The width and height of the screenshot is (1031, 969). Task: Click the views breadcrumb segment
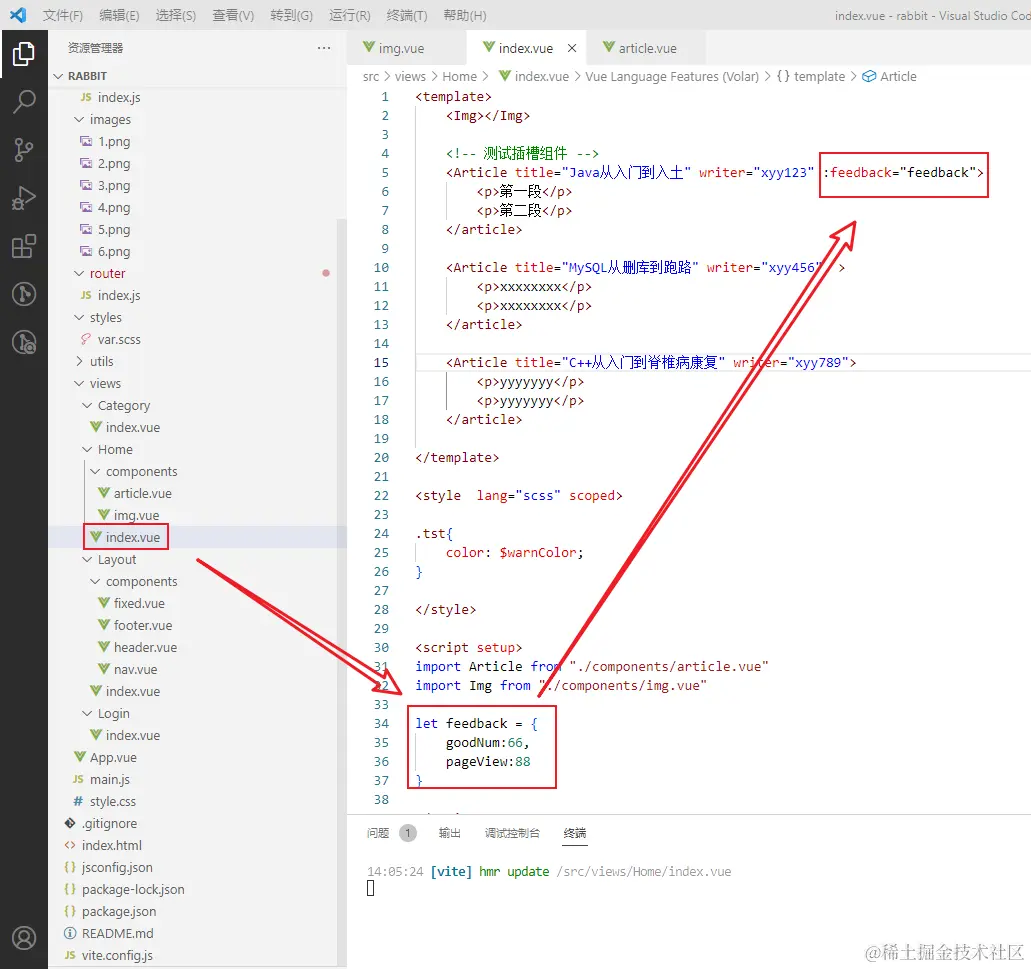[x=410, y=76]
